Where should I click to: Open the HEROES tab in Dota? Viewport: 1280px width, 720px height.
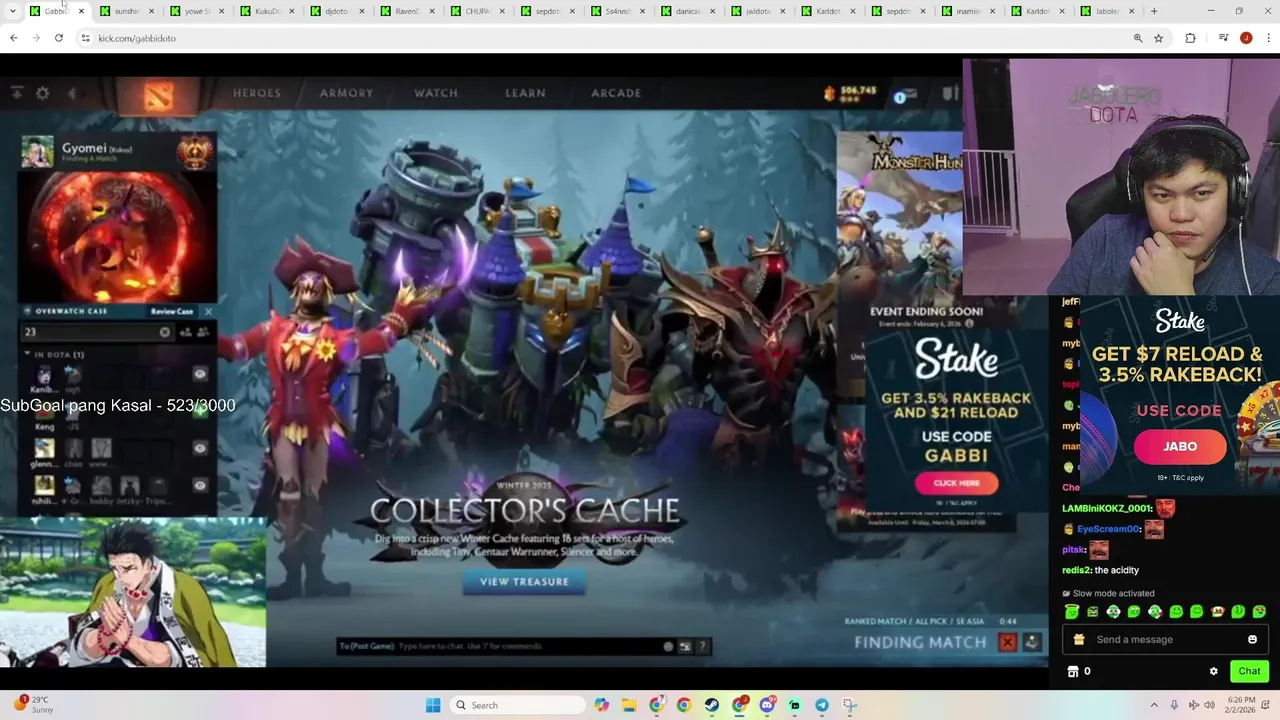tap(257, 93)
